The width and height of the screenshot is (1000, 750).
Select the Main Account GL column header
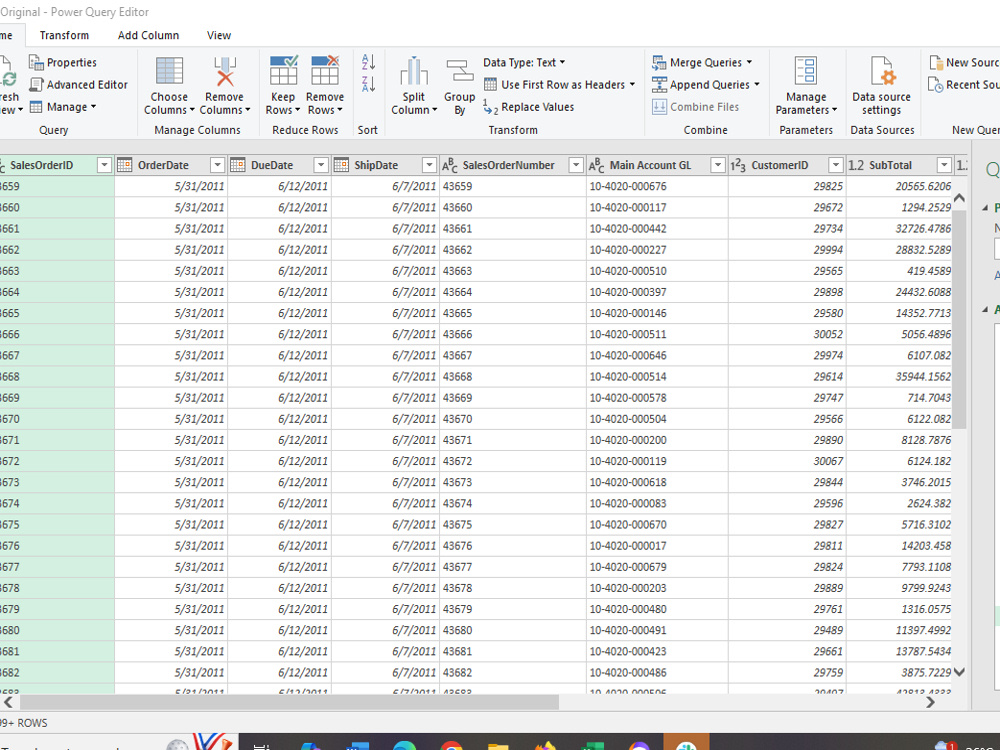tap(650, 165)
